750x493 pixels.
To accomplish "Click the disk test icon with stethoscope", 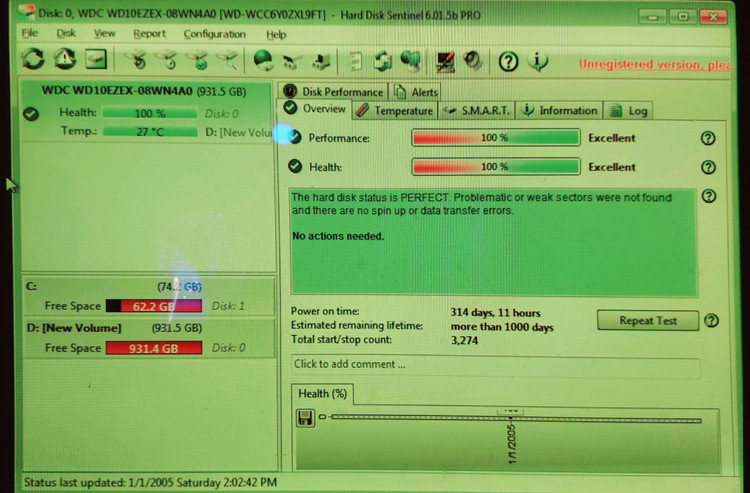I will pyautogui.click(x=136, y=60).
